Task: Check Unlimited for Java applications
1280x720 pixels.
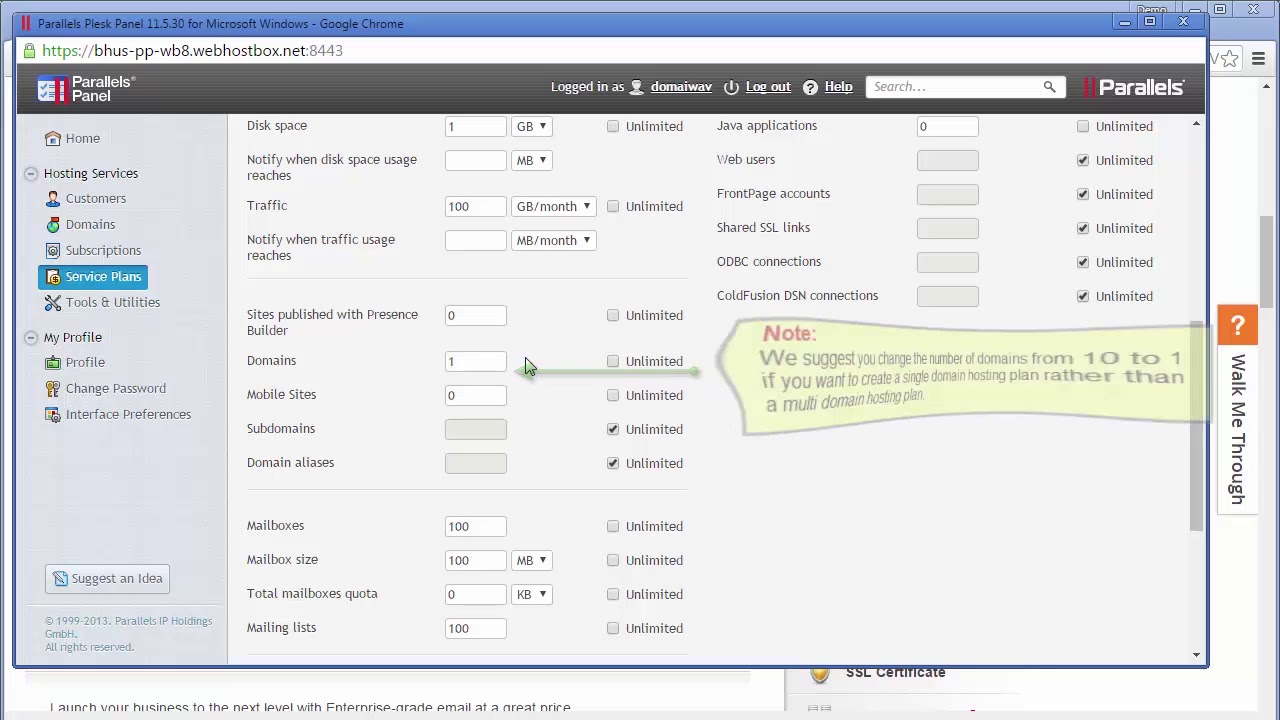Action: point(1083,126)
